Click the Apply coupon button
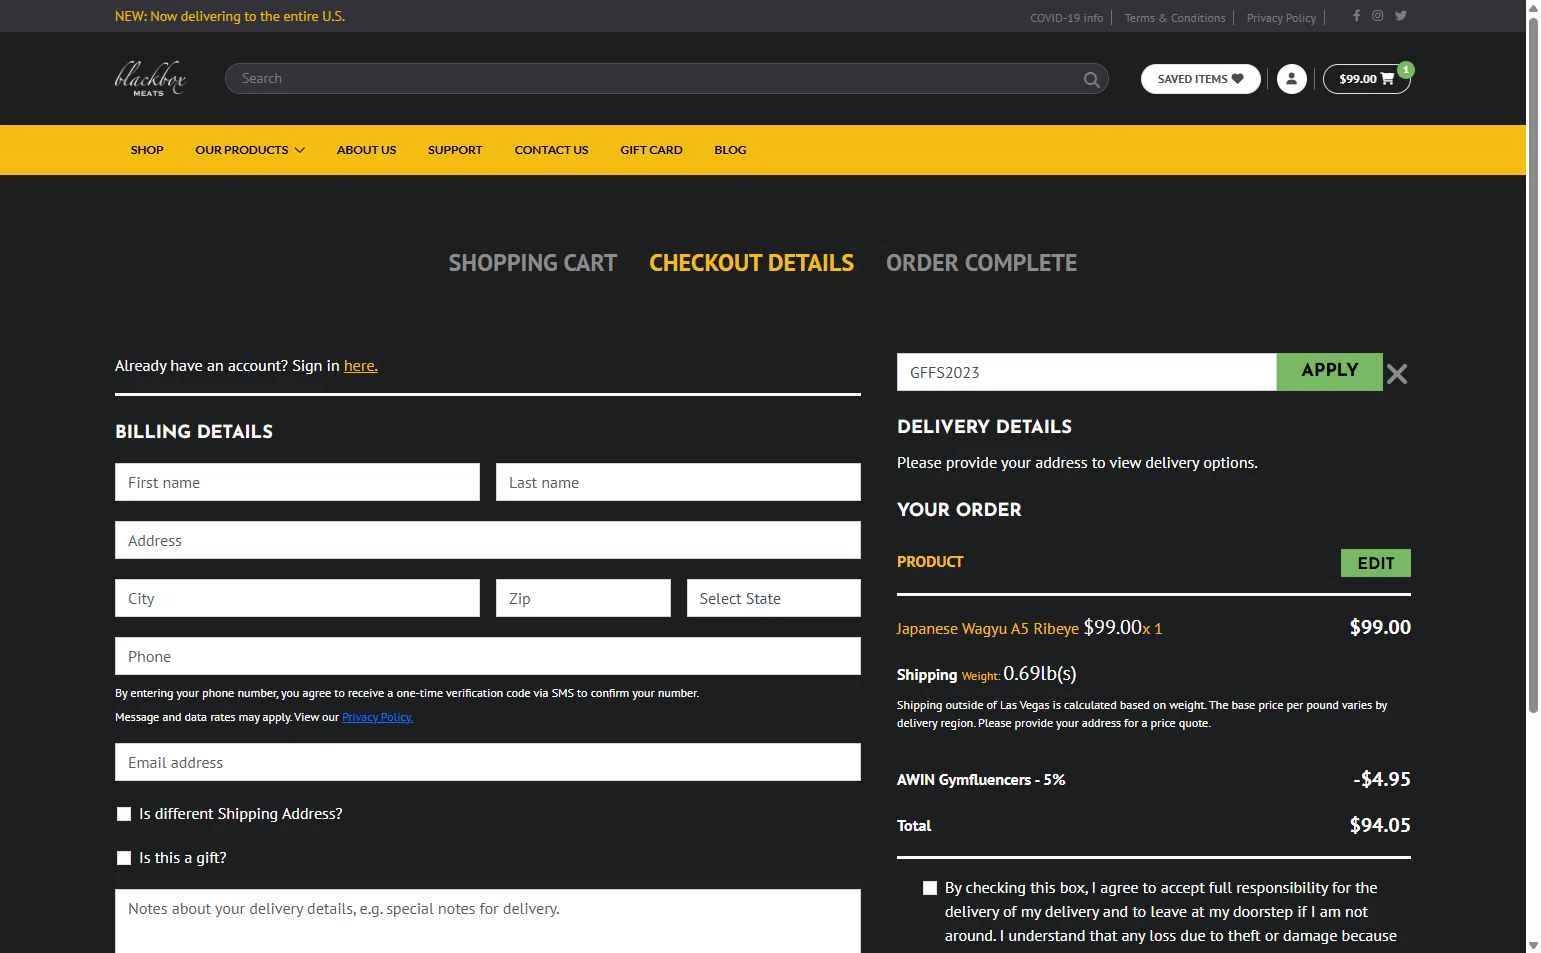Viewport: 1541px width, 953px height. tap(1329, 371)
